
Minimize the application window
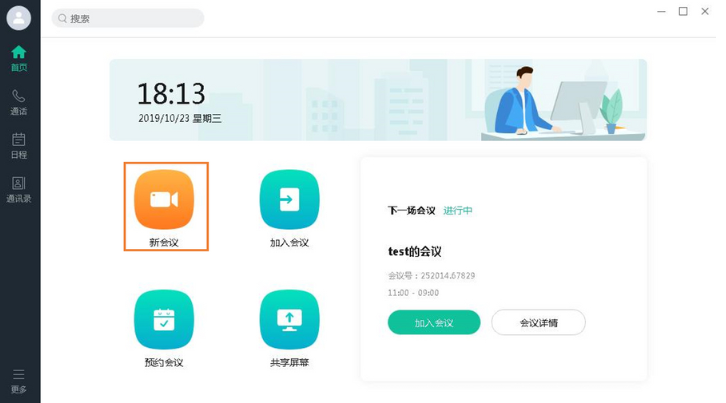pos(660,12)
